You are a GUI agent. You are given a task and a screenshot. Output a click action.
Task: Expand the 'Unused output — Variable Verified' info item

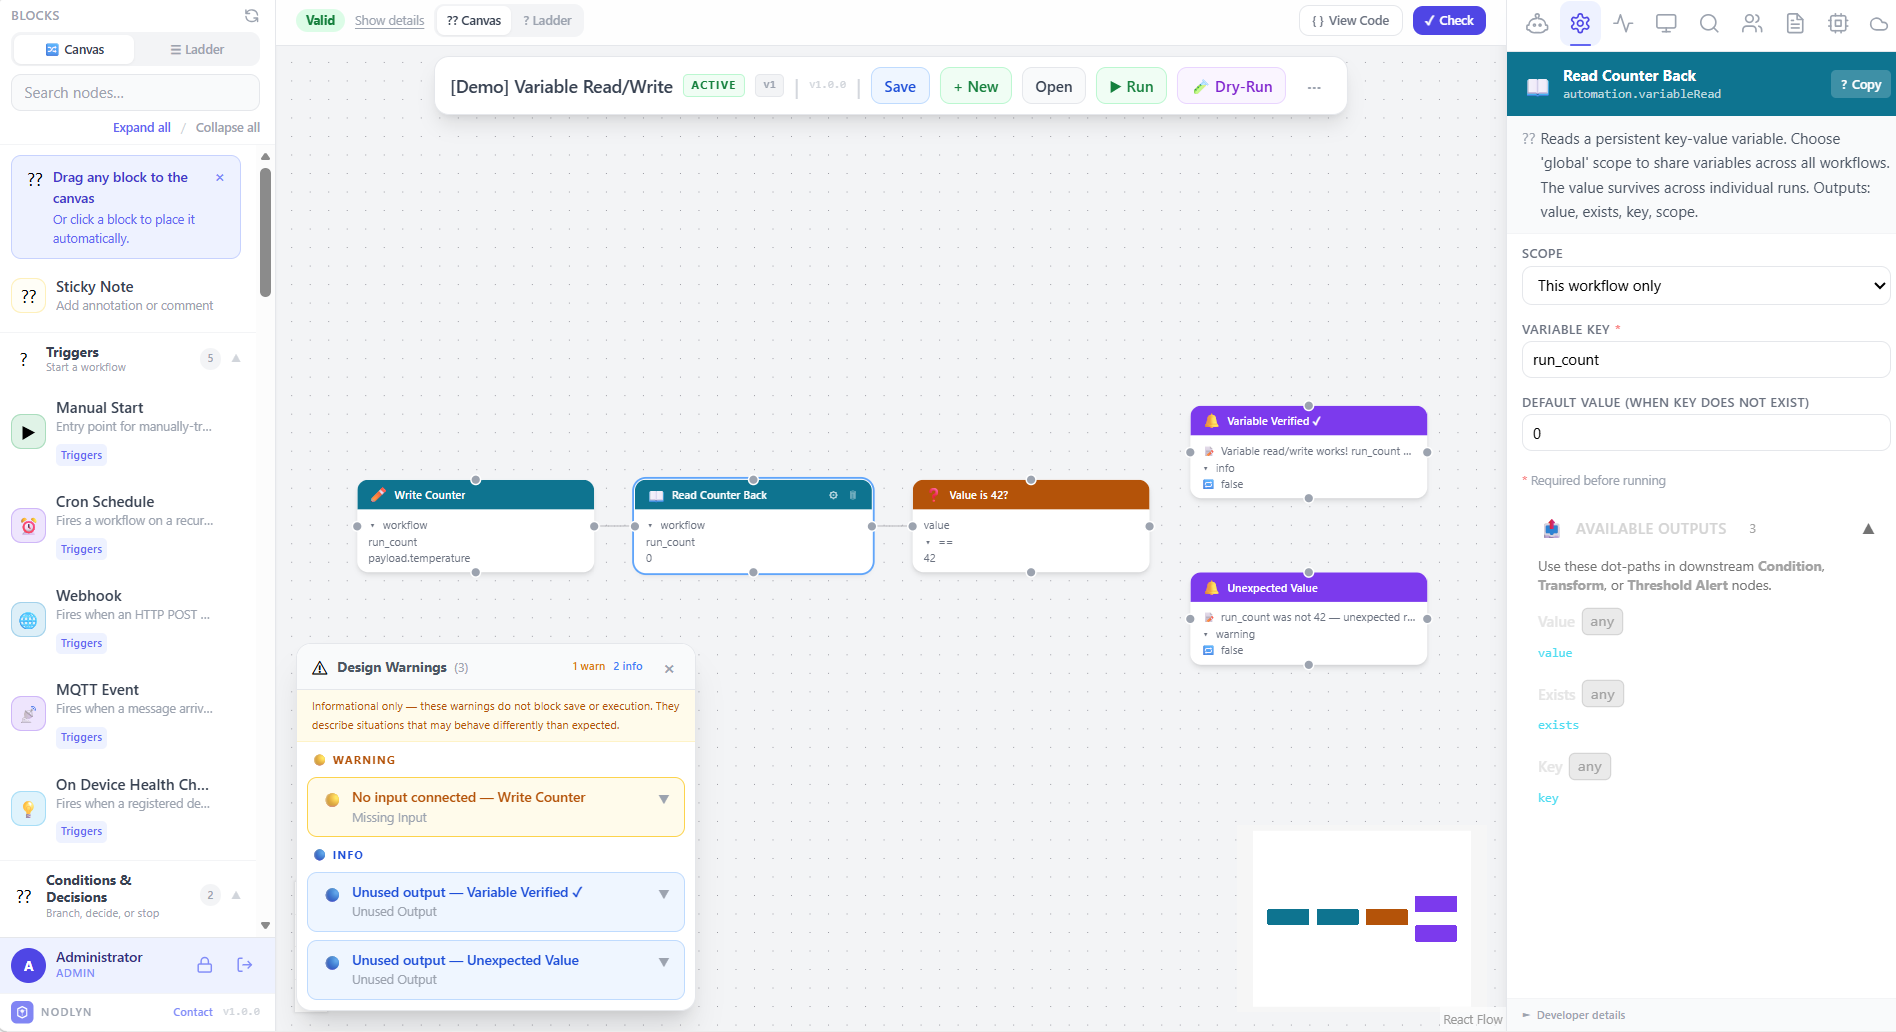664,894
